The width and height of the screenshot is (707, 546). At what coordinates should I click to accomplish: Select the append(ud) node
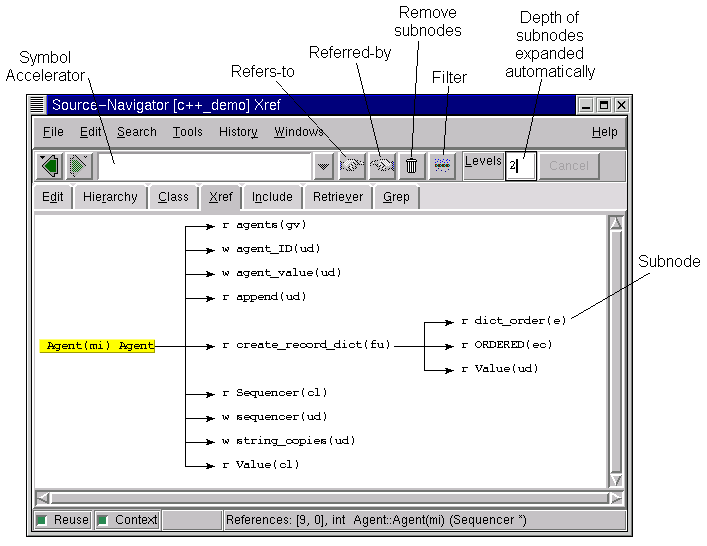pyautogui.click(x=265, y=297)
